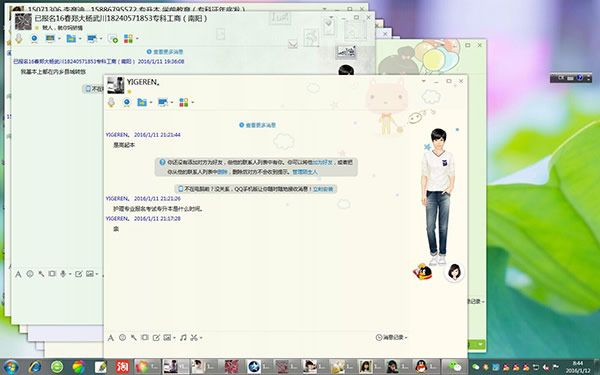Click magic wand emoticon icon in YIGEREN chat

point(134,338)
